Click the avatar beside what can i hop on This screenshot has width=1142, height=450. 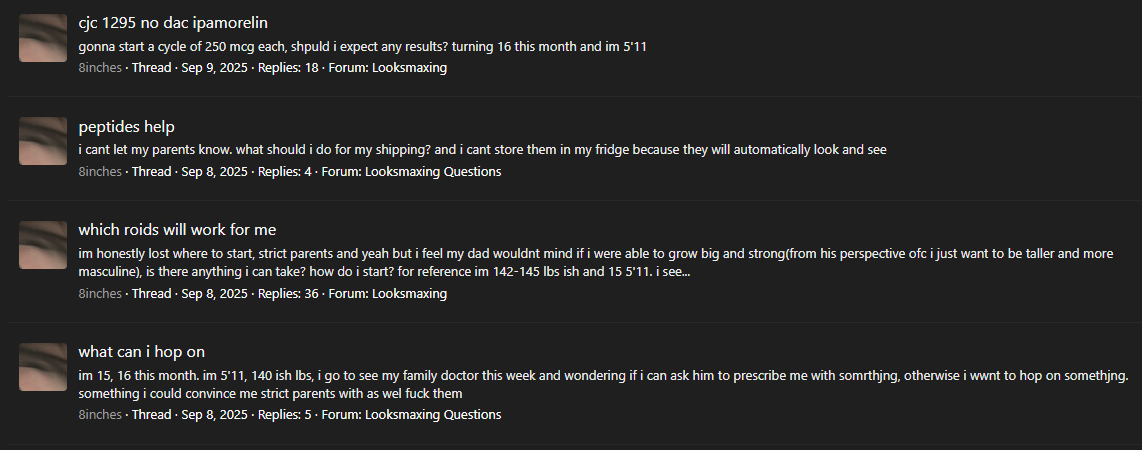tap(43, 367)
